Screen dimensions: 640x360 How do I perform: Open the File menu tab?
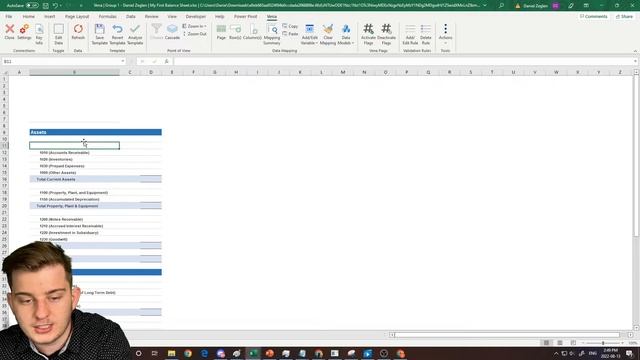[x=9, y=16]
